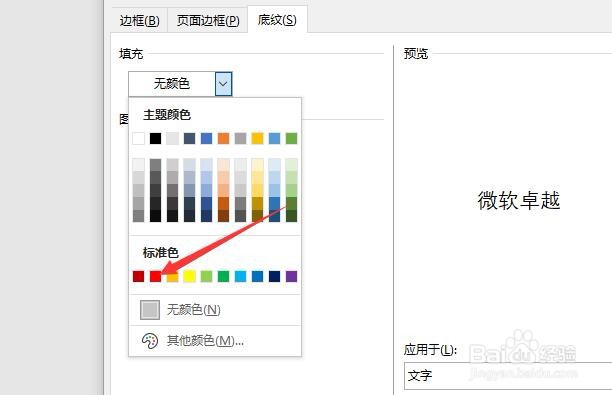Image resolution: width=612 pixels, height=395 pixels.
Task: Click the 无颜色(N) gray square icon
Action: [x=150, y=310]
